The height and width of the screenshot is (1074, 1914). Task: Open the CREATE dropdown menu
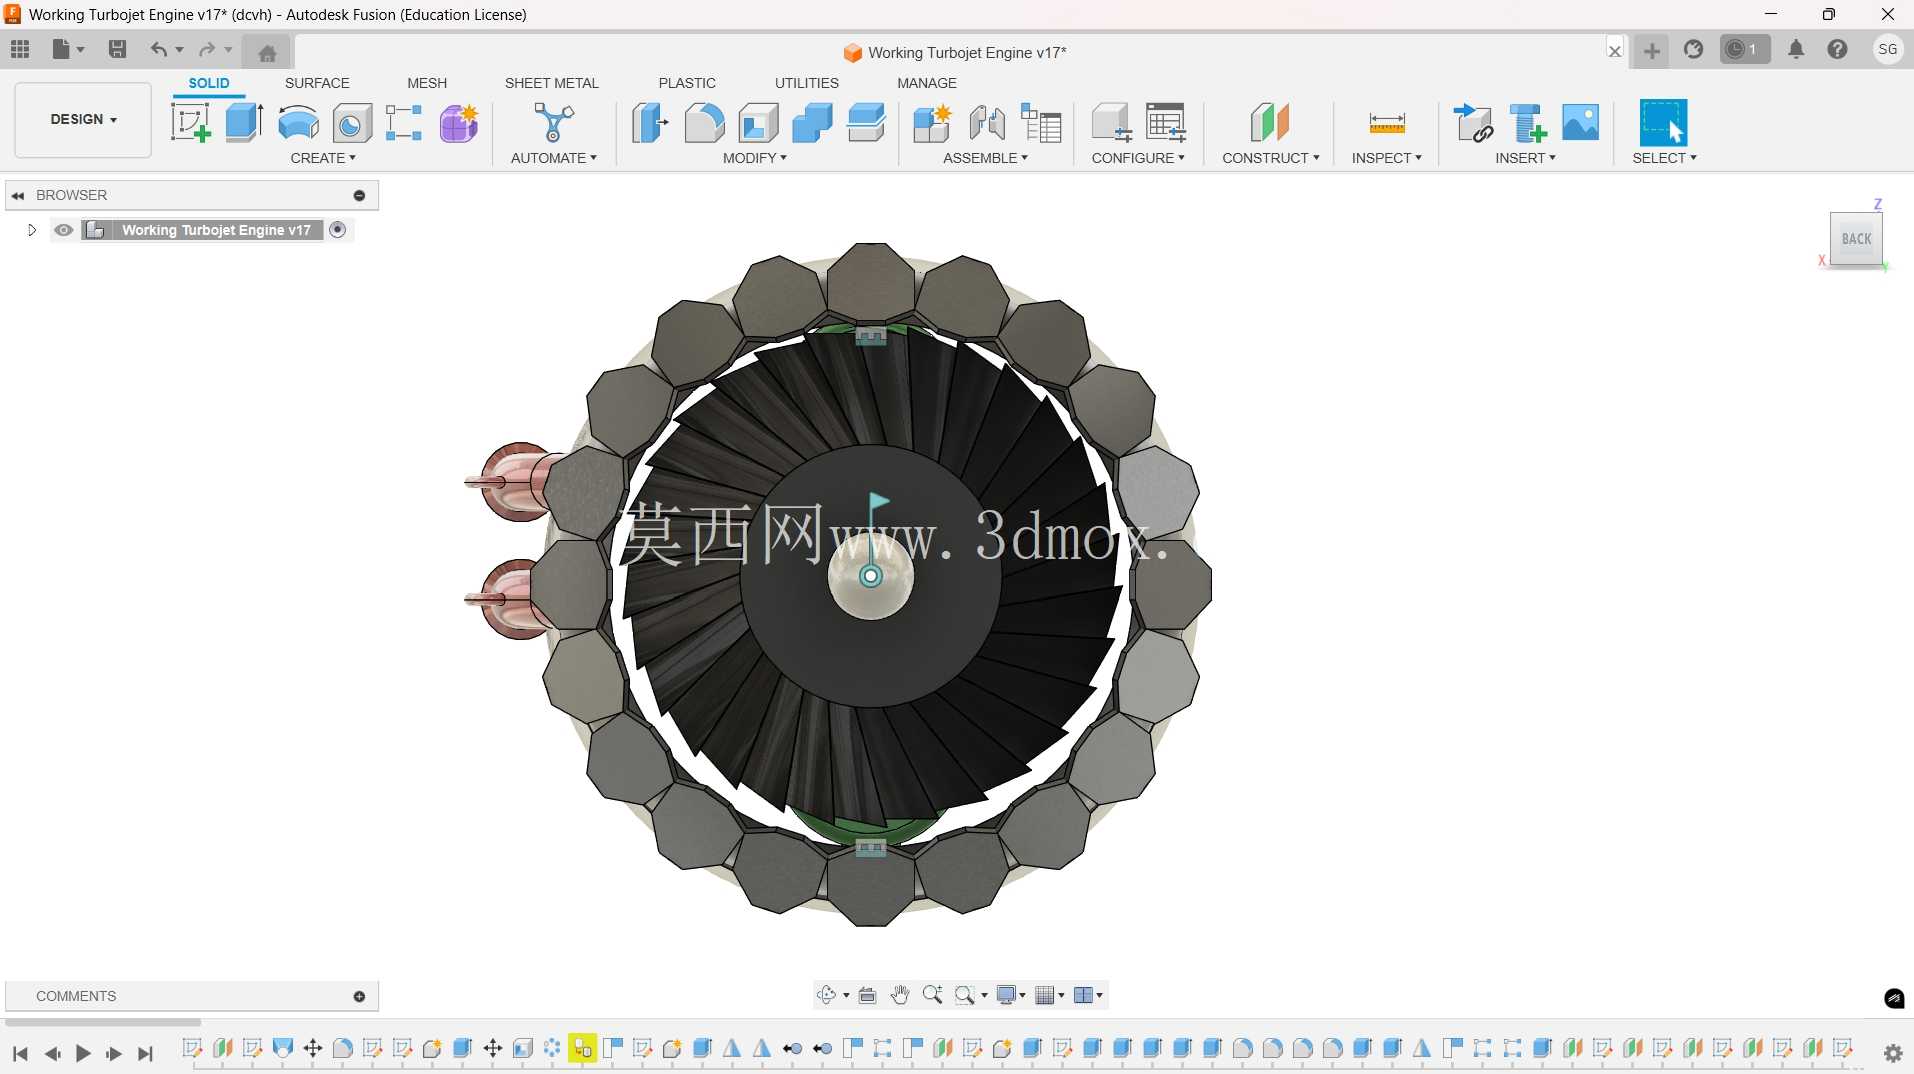(323, 158)
